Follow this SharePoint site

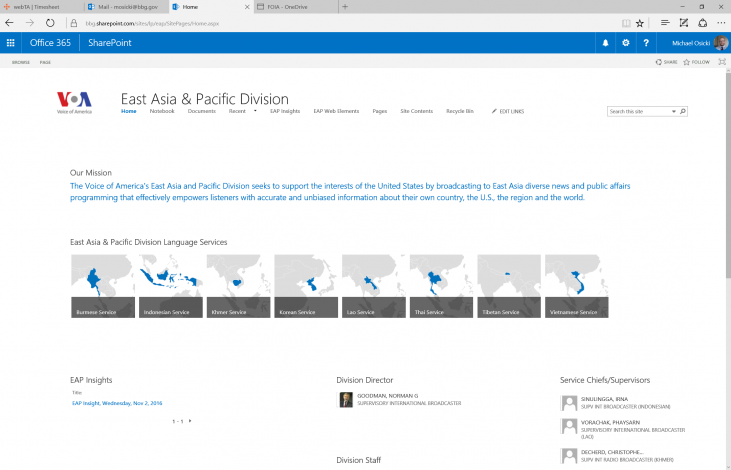tap(698, 62)
